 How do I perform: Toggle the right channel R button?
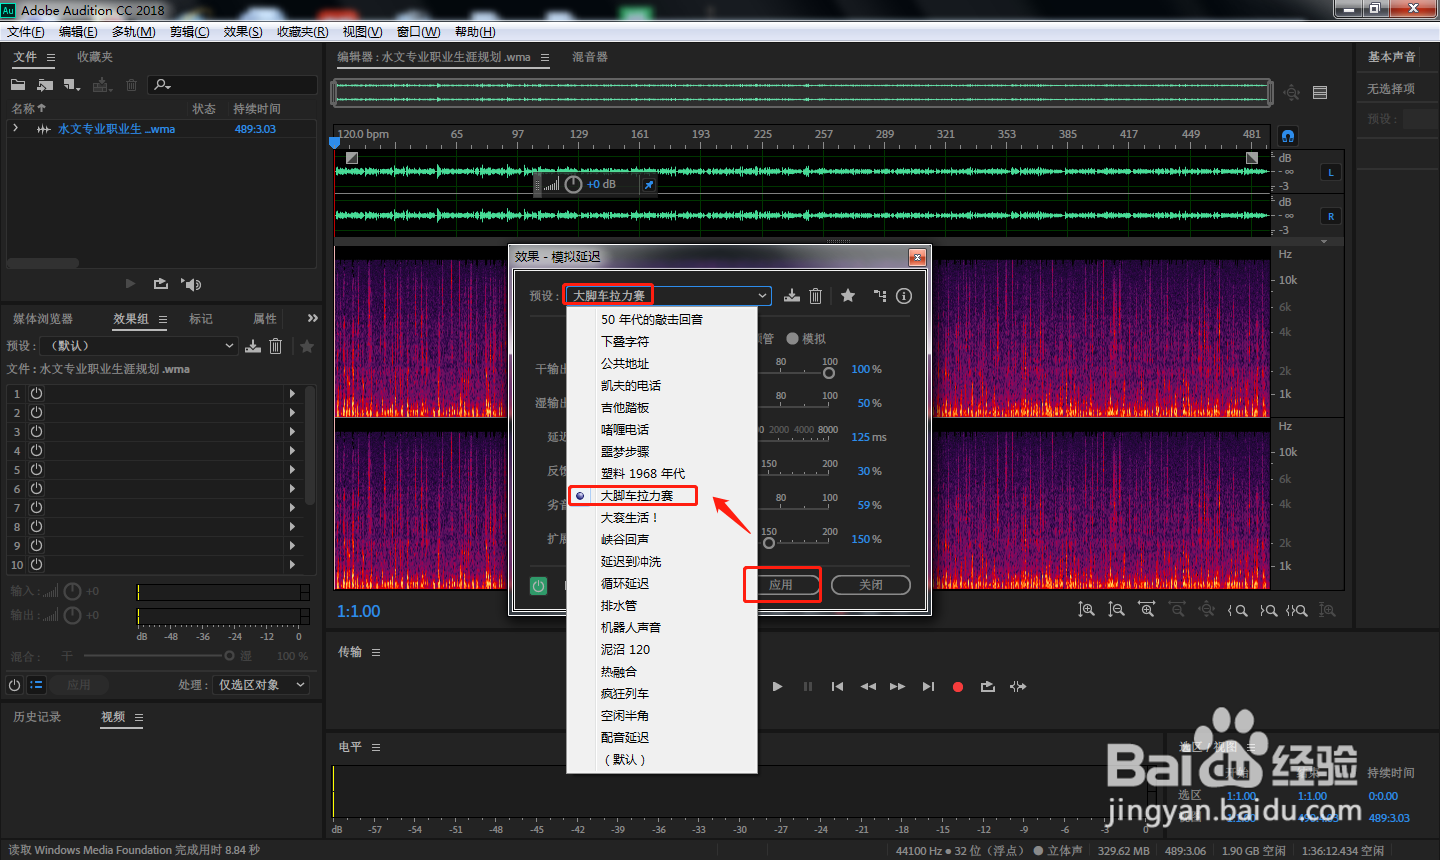click(1331, 216)
